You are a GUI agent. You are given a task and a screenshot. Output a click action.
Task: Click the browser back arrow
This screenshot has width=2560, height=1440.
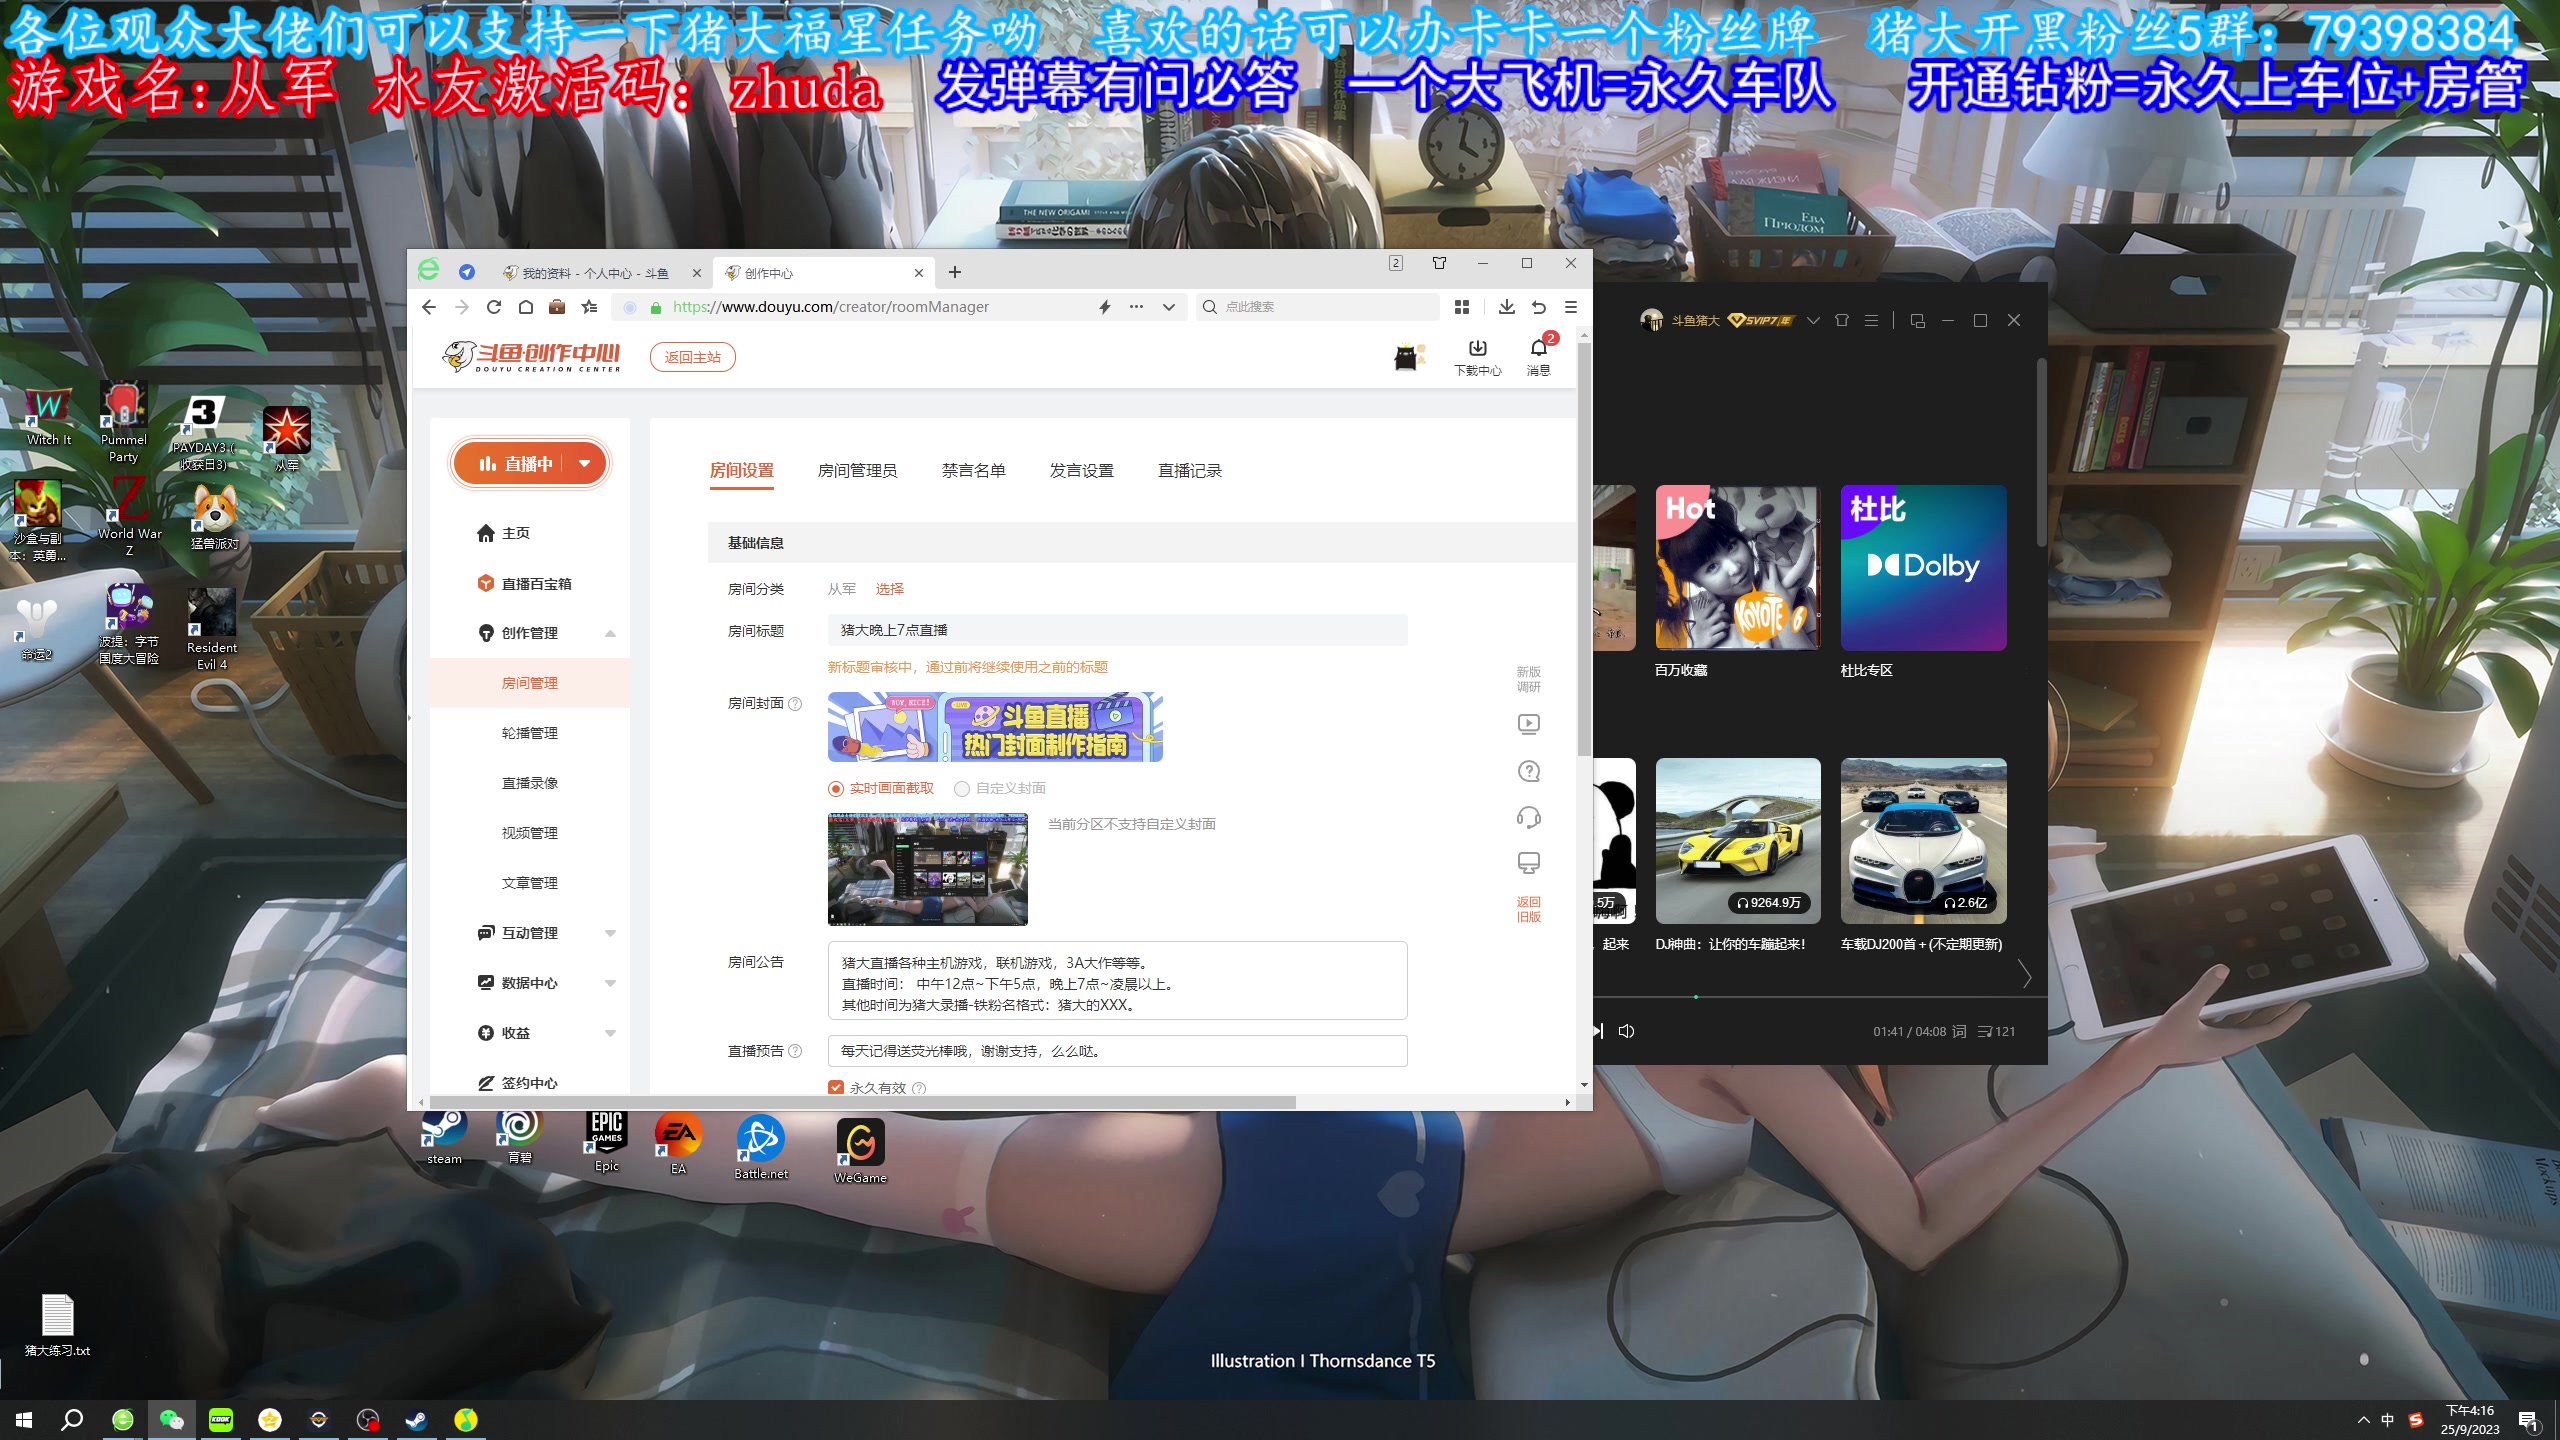(429, 307)
